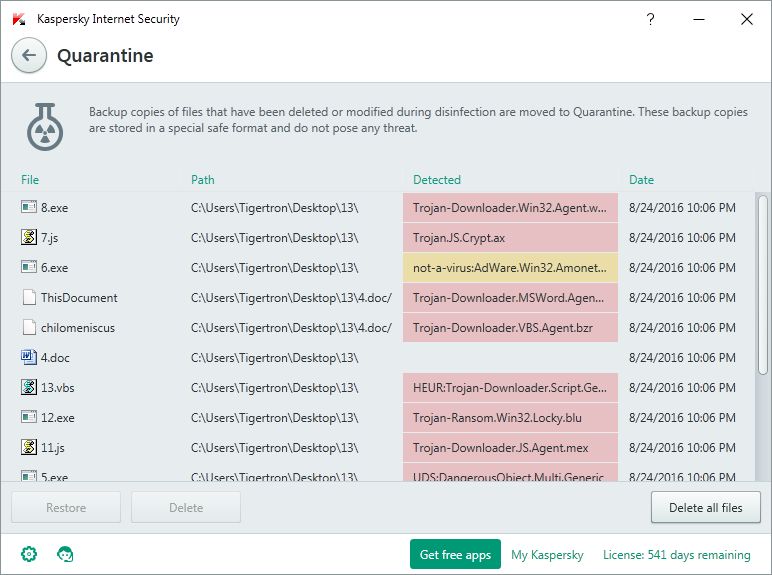The height and width of the screenshot is (575, 772).
Task: Go back using the arrow button
Action: point(29,55)
